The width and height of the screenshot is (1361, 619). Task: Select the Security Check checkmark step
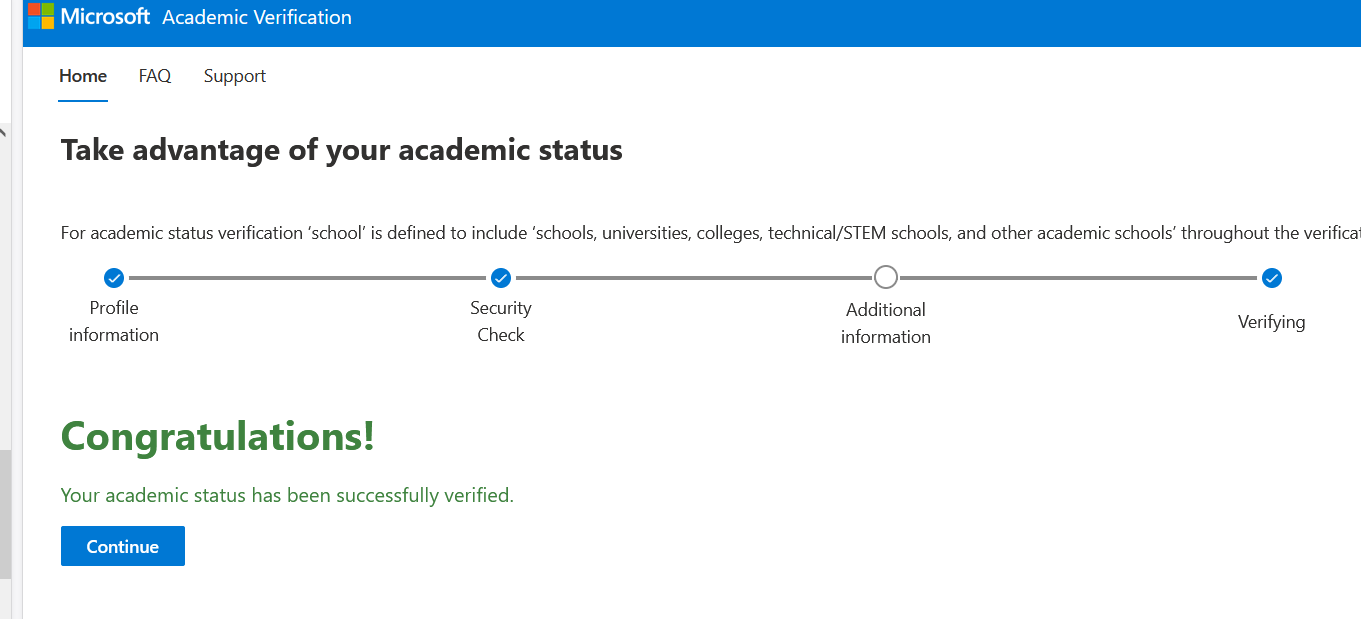click(501, 278)
